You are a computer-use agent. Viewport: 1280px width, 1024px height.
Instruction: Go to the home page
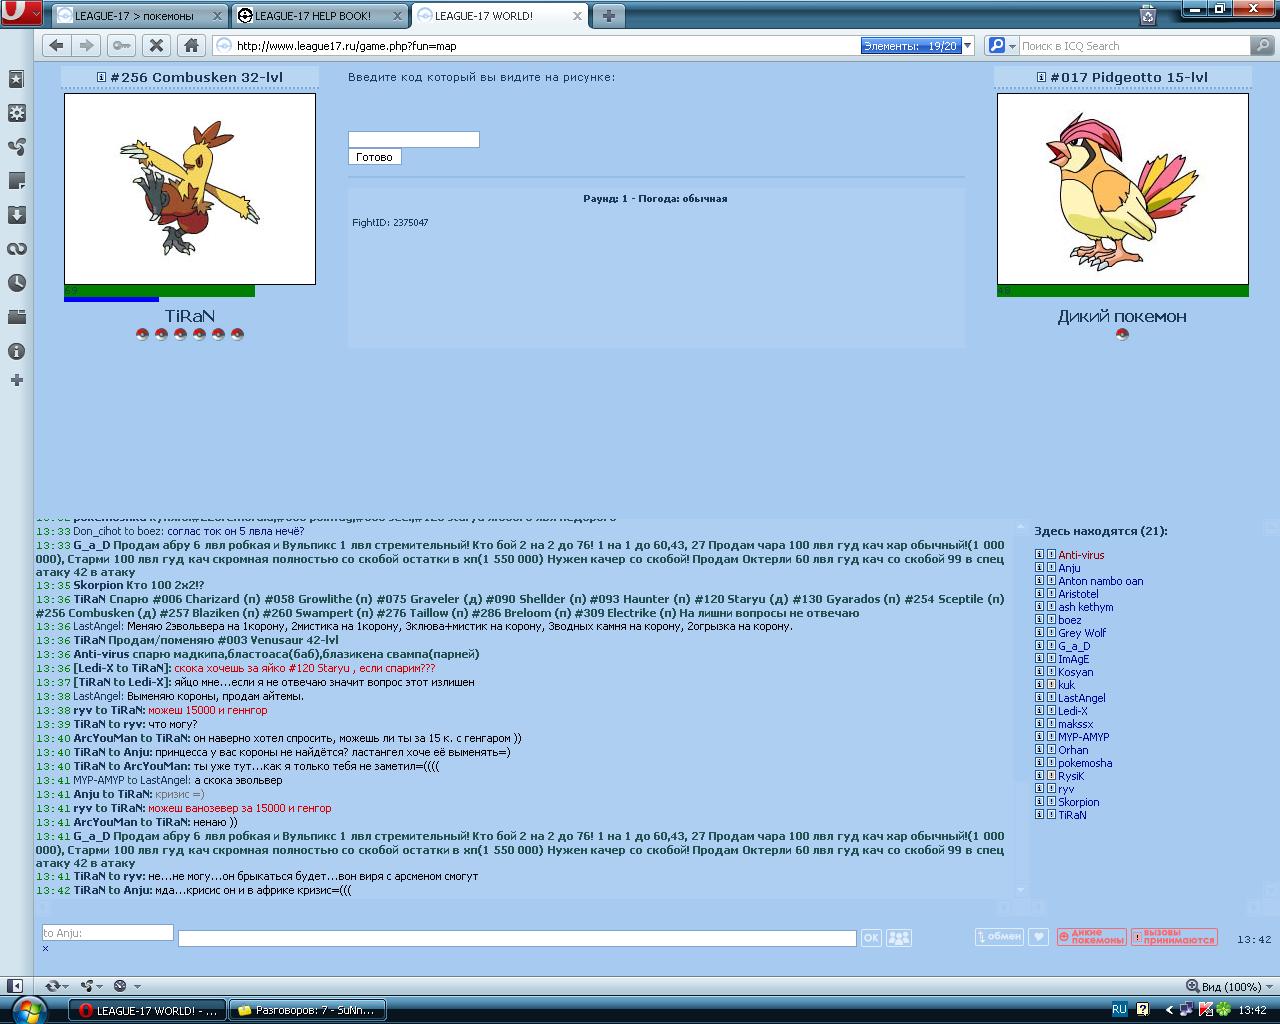[x=190, y=45]
